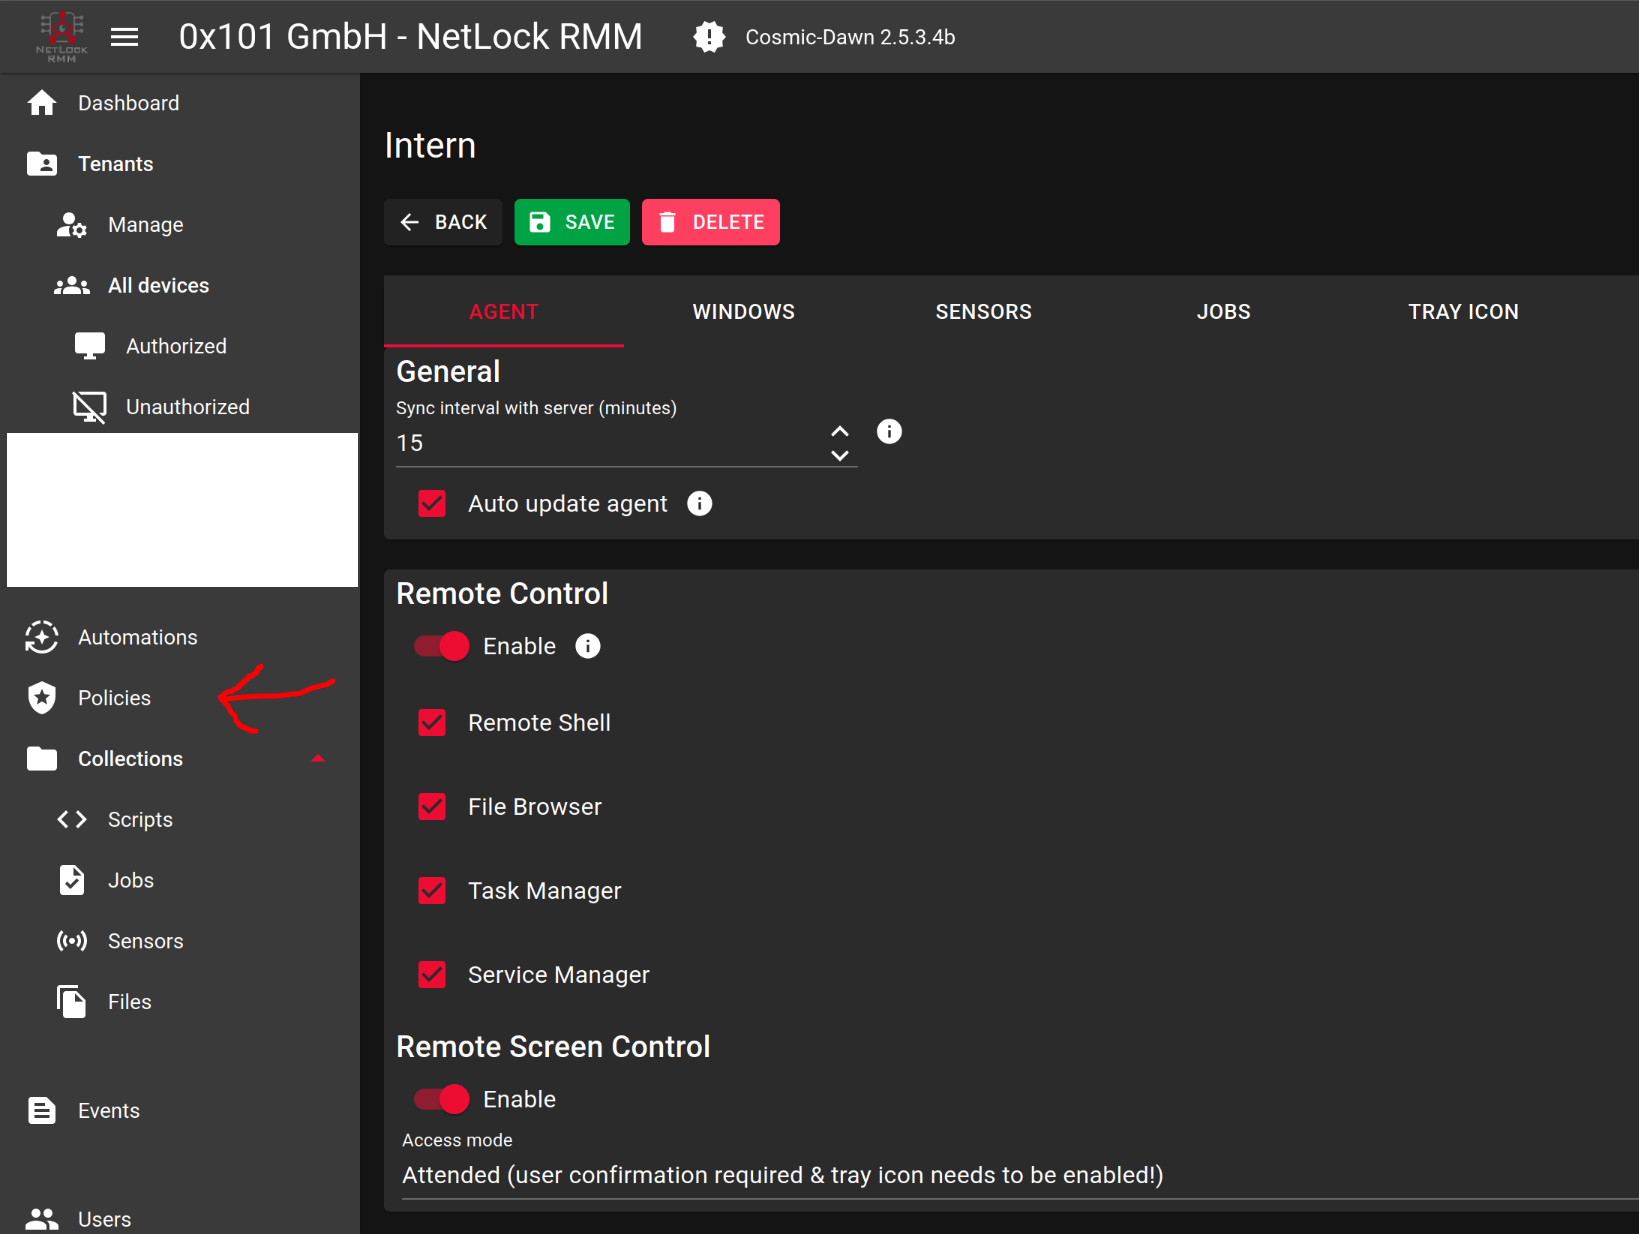The image size is (1639, 1234).
Task: Switch to the TRAY ICON tab
Action: pos(1463,311)
